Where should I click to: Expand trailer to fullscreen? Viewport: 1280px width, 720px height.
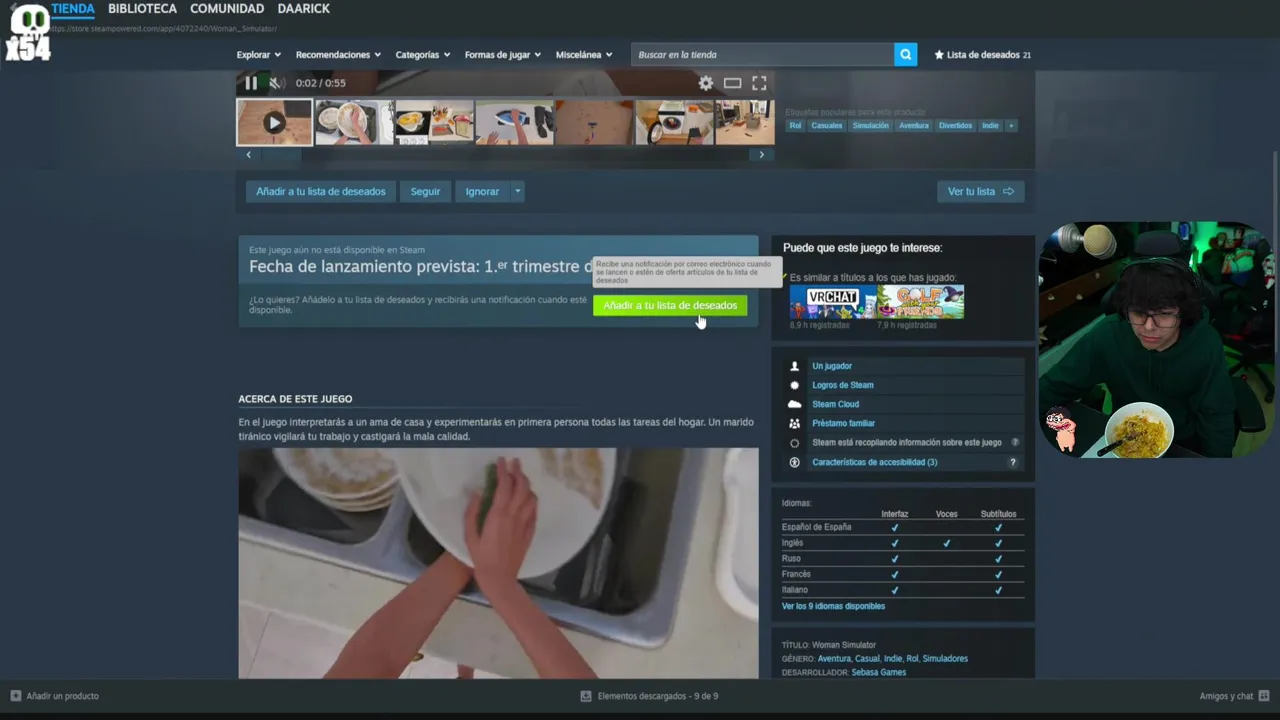759,83
